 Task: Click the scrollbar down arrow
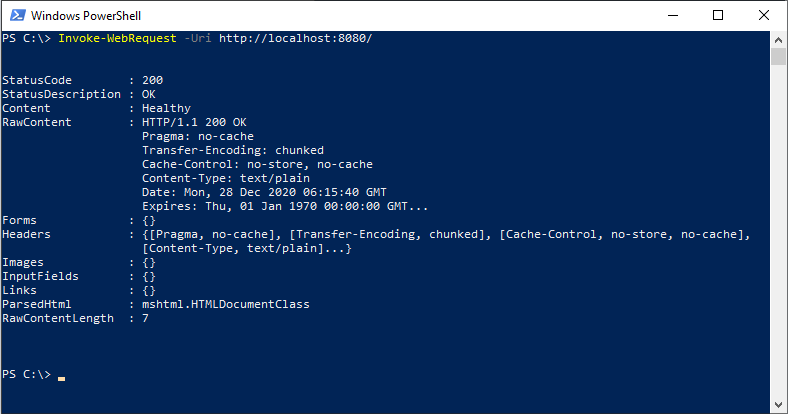(x=778, y=405)
